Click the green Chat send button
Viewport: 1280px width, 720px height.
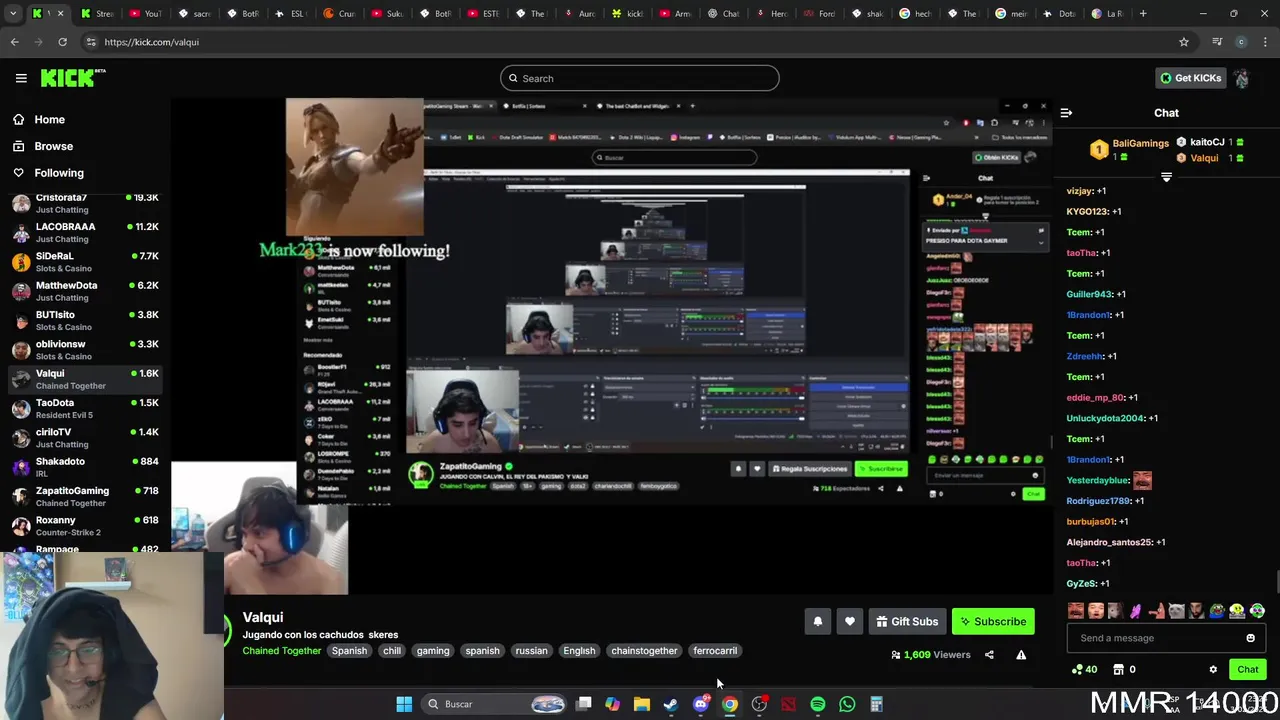tap(1248, 669)
